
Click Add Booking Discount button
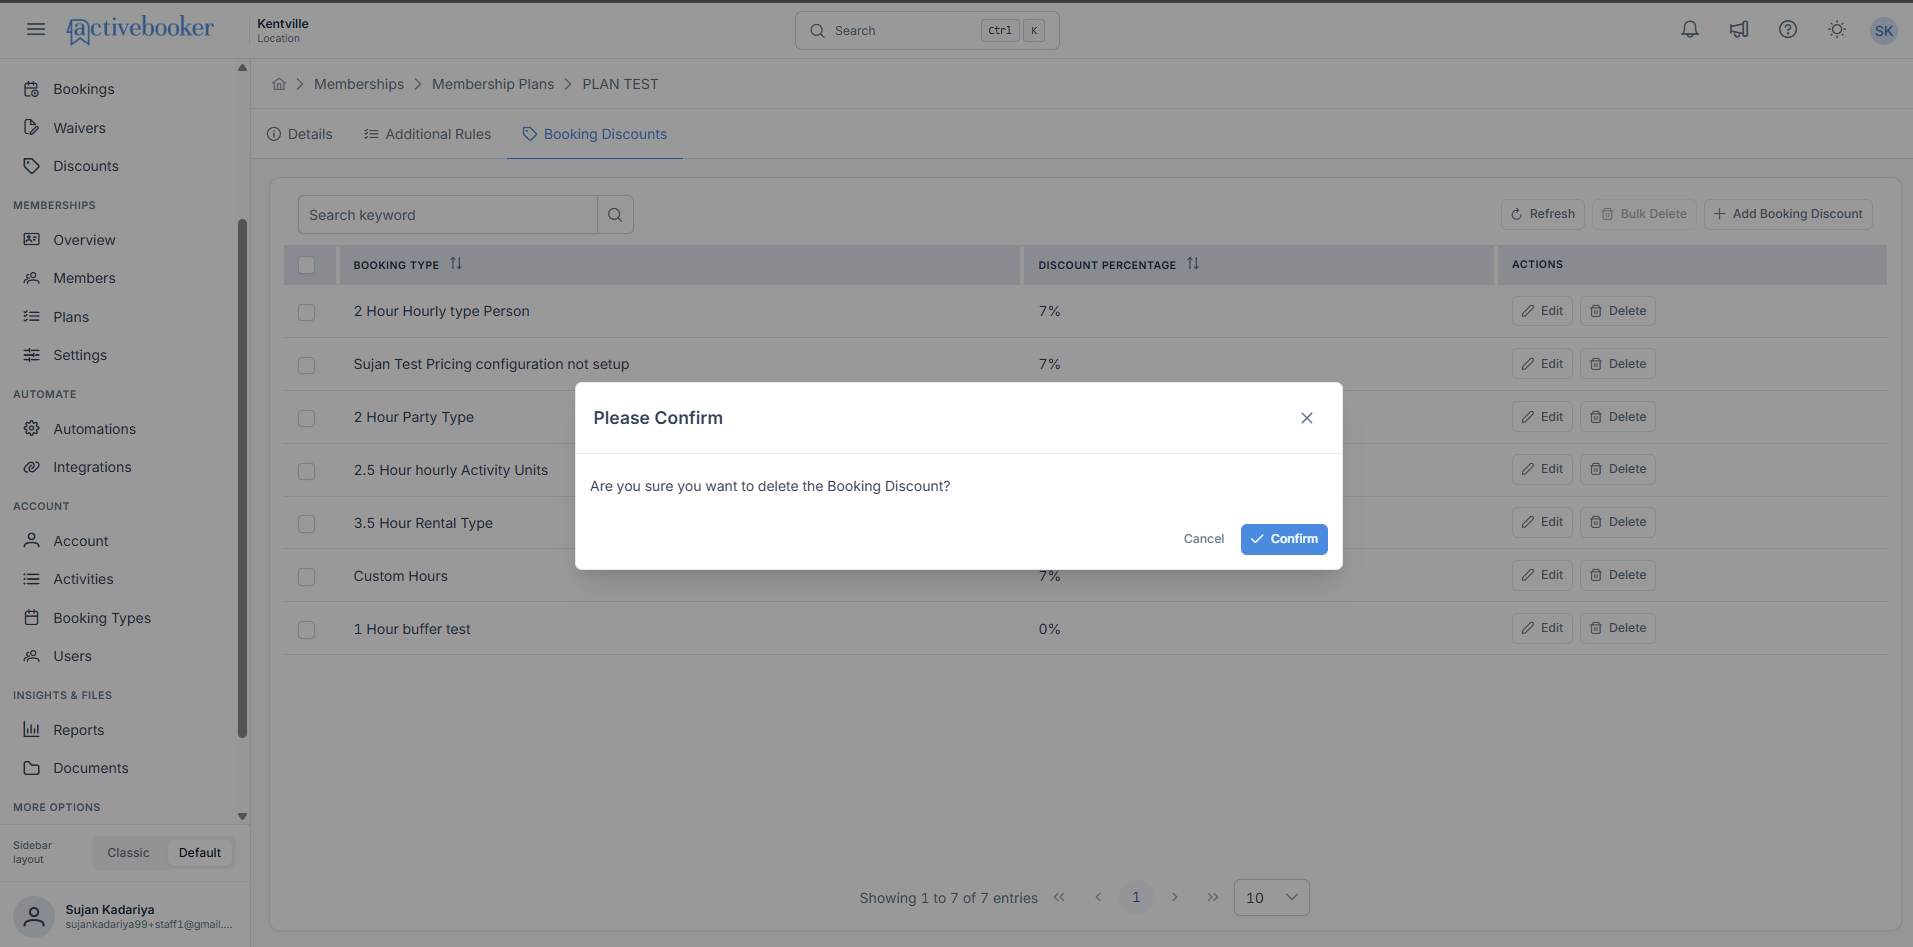[1787, 214]
